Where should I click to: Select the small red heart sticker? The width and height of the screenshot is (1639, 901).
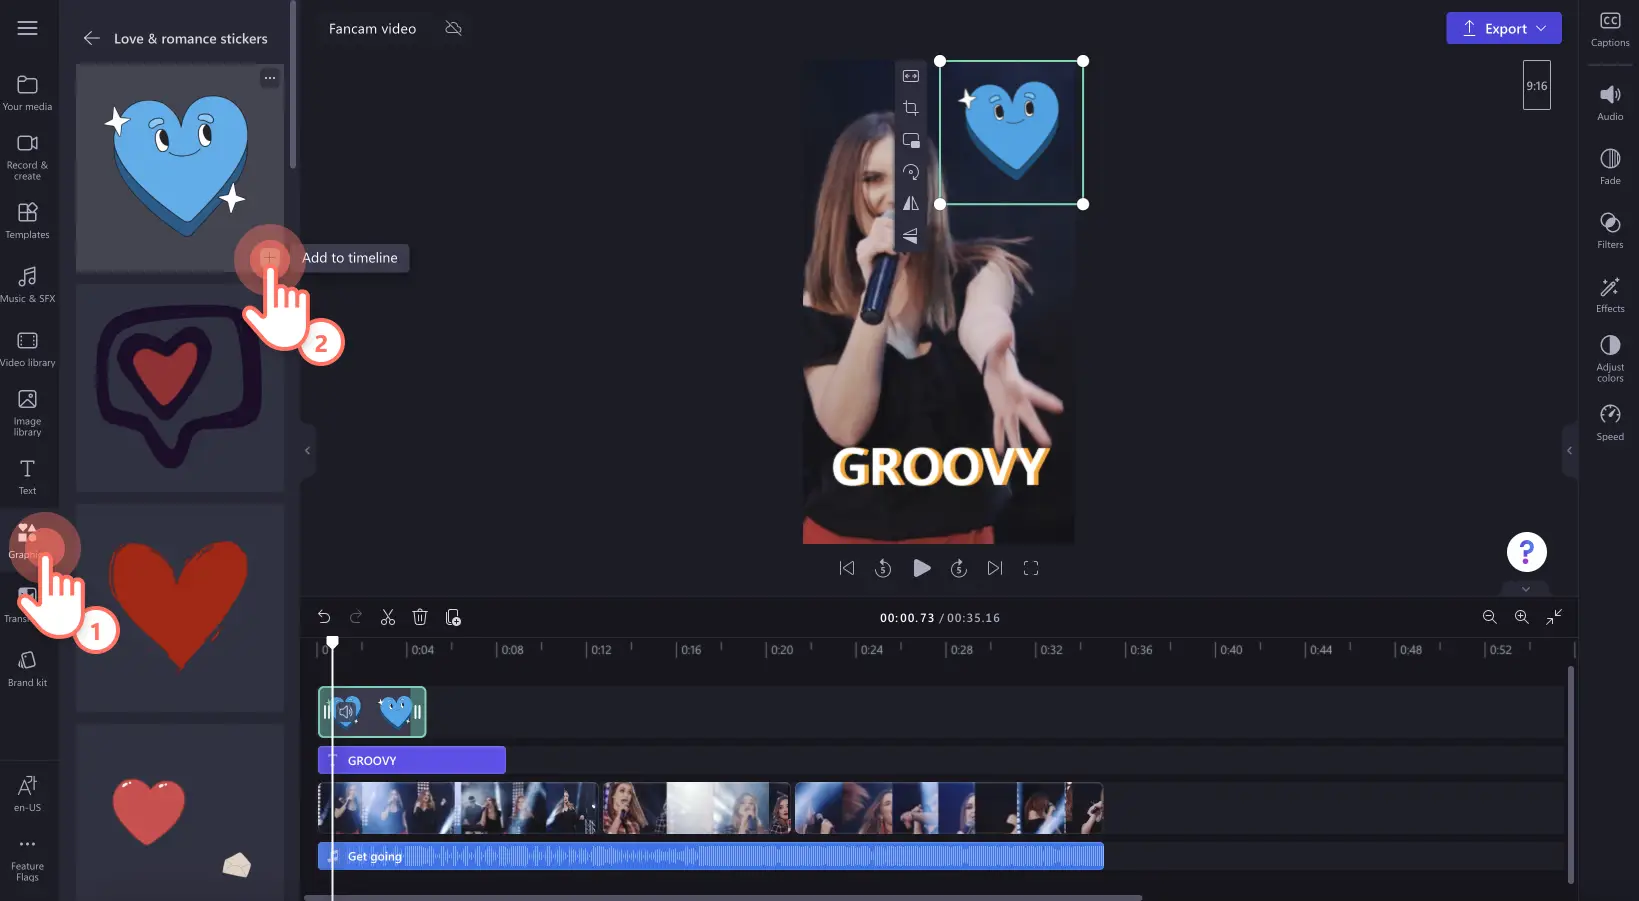tap(180, 812)
